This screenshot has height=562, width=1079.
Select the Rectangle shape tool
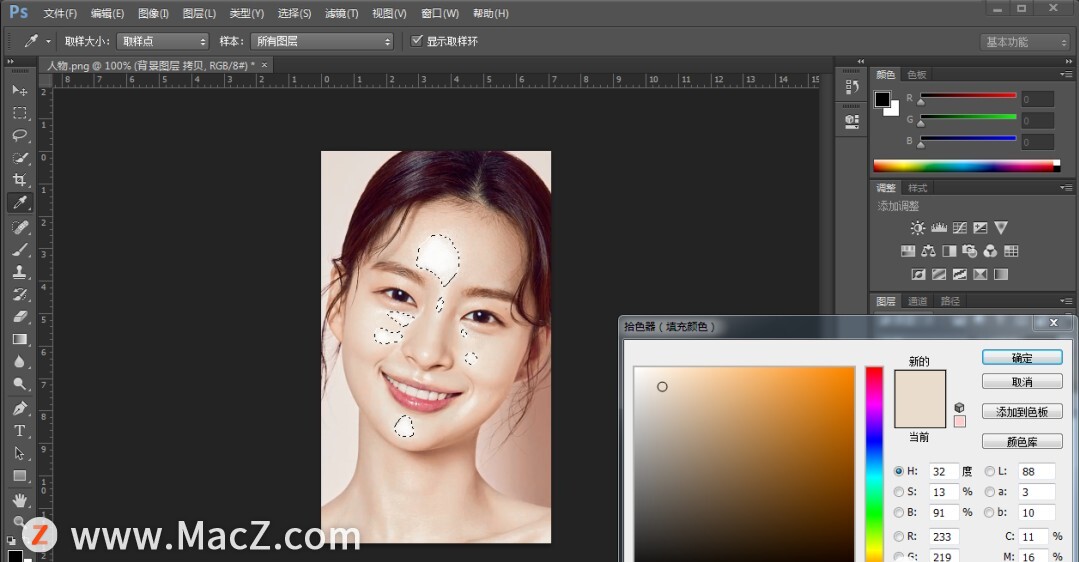click(x=20, y=476)
